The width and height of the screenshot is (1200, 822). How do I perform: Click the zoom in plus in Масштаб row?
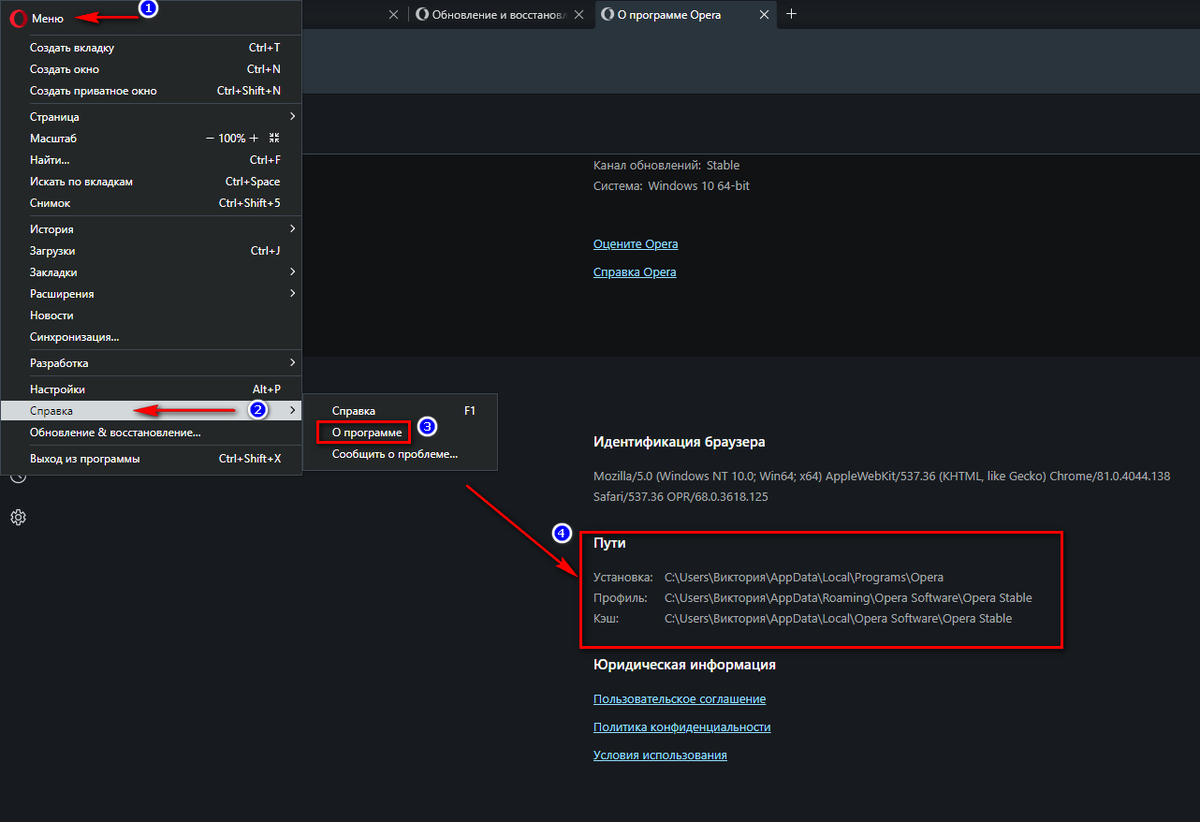[254, 138]
